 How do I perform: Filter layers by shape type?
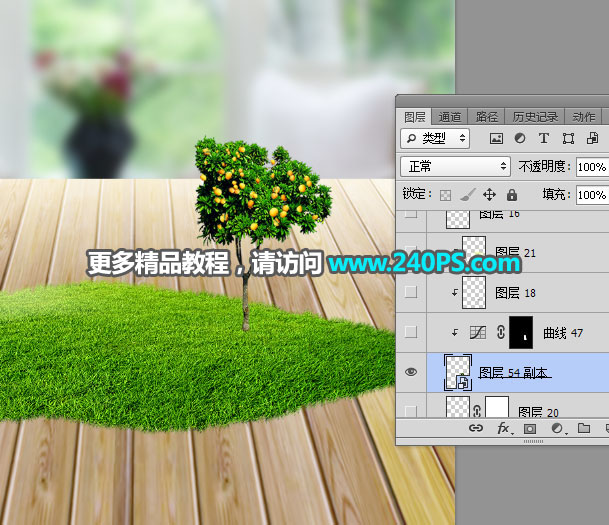click(568, 138)
